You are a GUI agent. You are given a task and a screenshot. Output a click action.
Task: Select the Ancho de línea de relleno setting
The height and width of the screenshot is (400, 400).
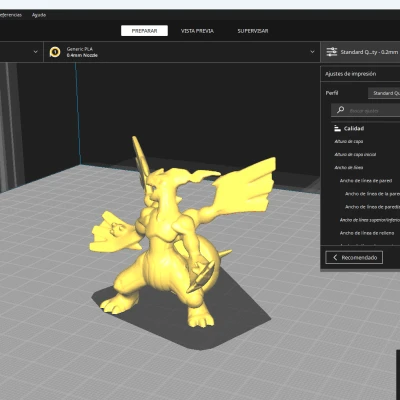tap(367, 233)
